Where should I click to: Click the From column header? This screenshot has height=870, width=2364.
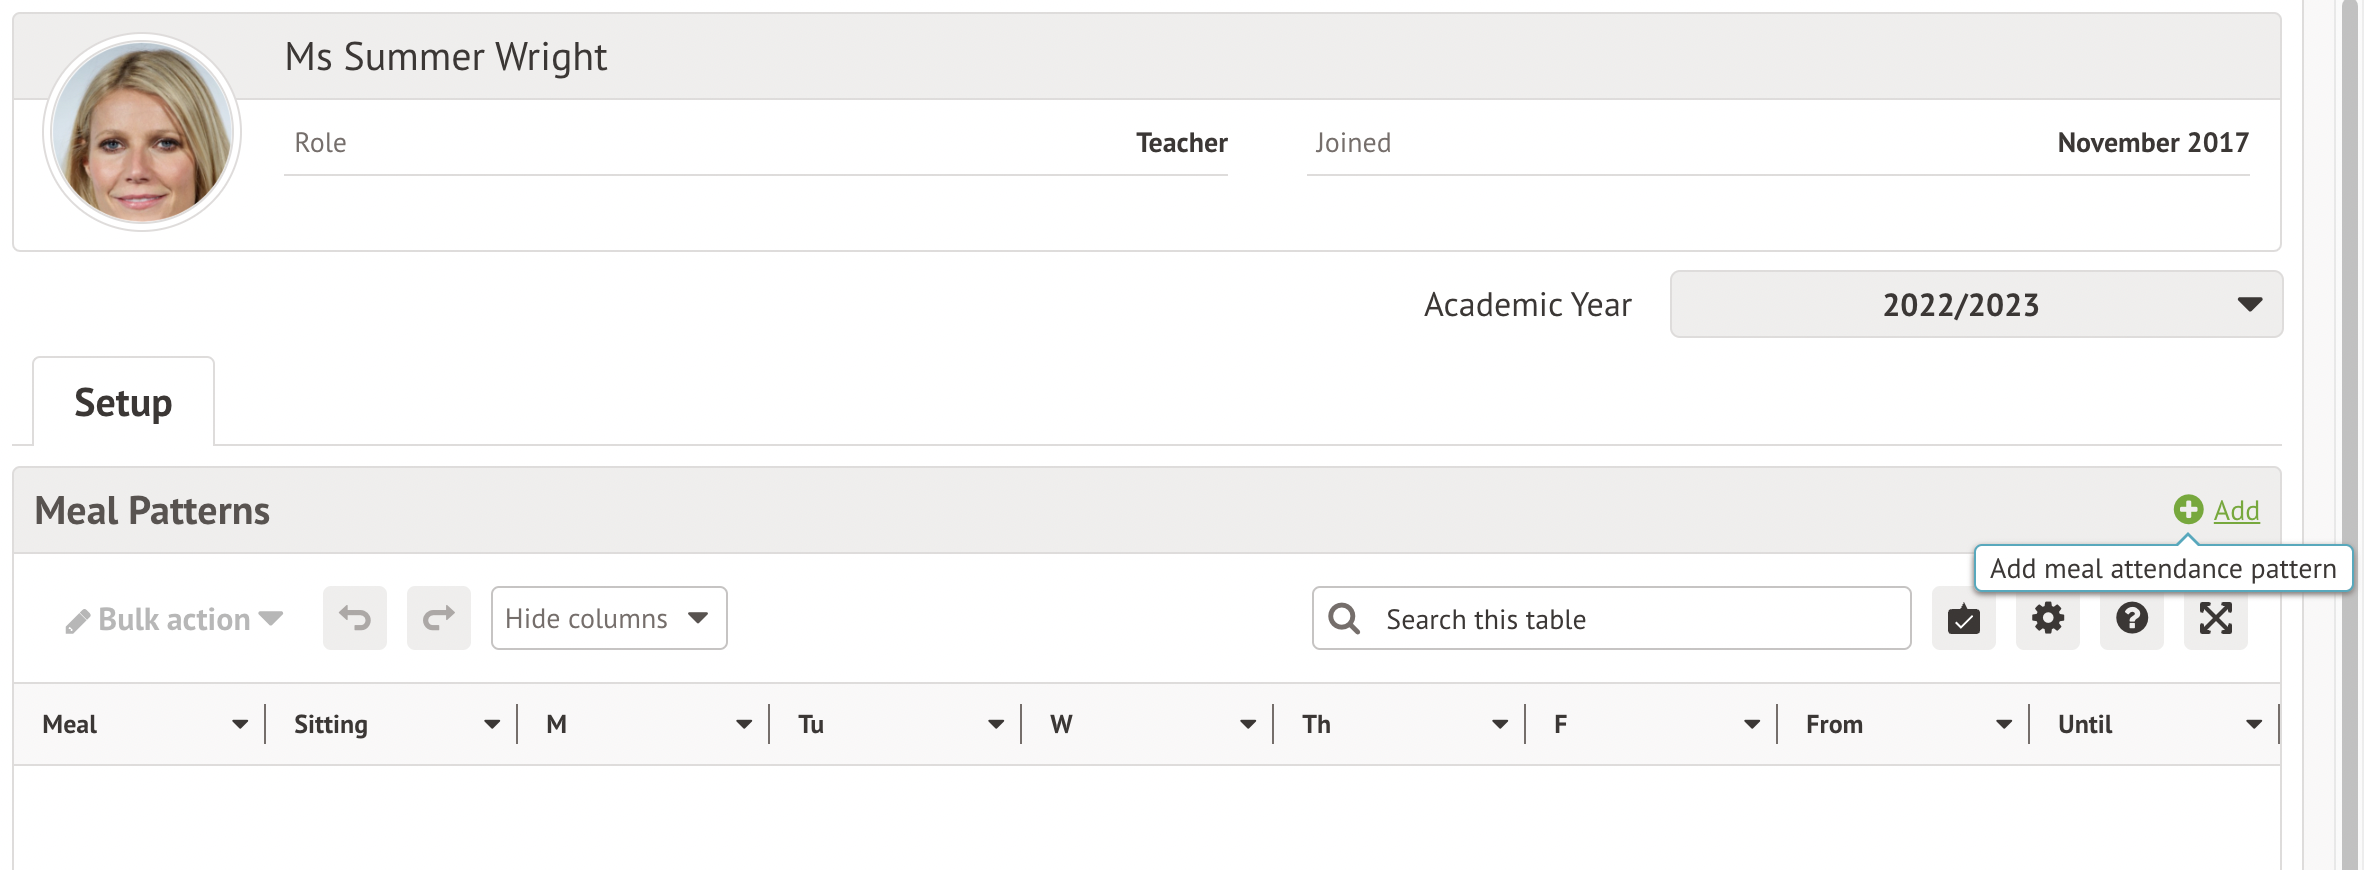click(x=1834, y=725)
